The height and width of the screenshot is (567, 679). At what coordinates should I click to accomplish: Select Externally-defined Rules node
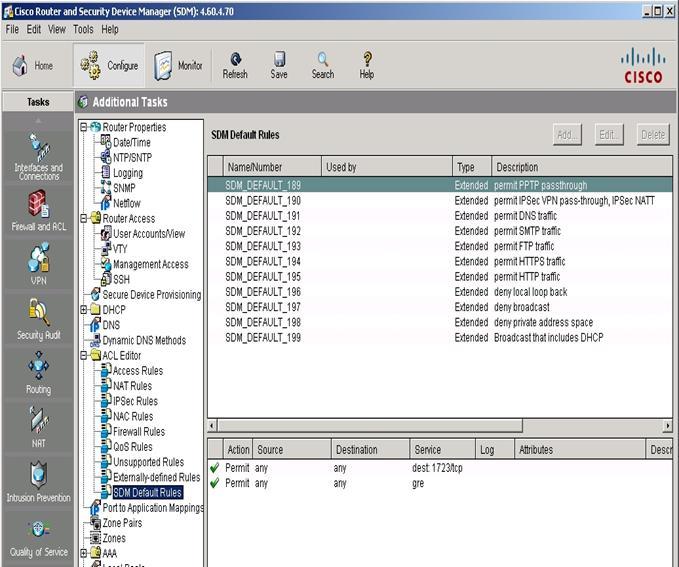tap(157, 477)
